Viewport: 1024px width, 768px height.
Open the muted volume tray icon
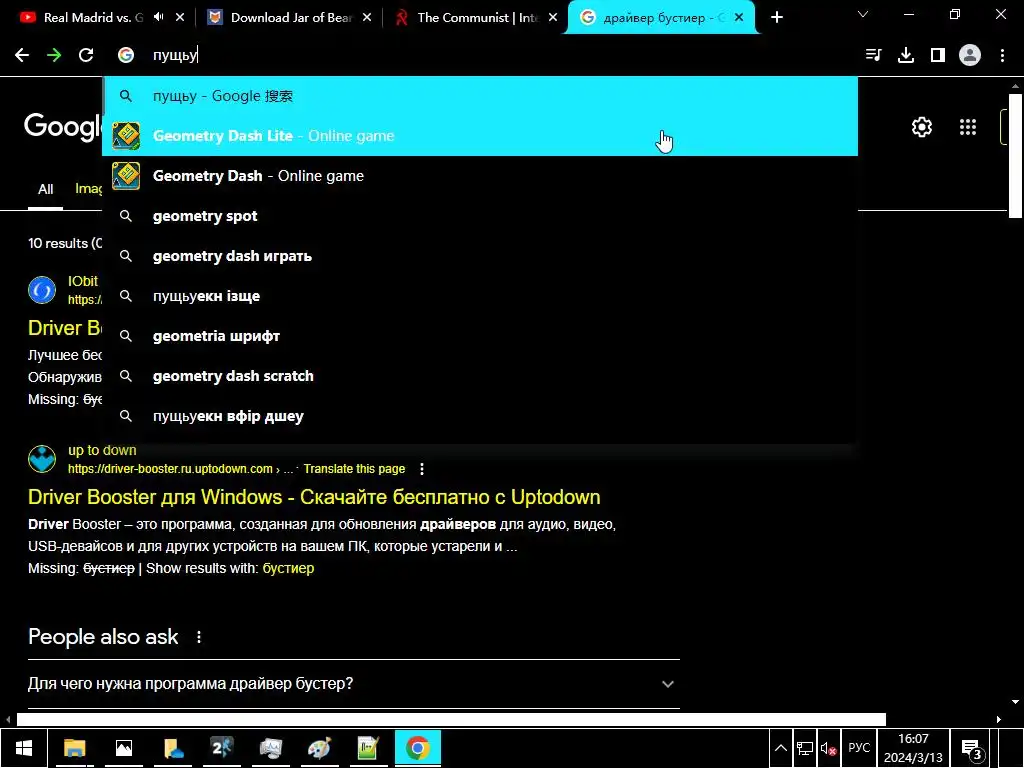[829, 748]
